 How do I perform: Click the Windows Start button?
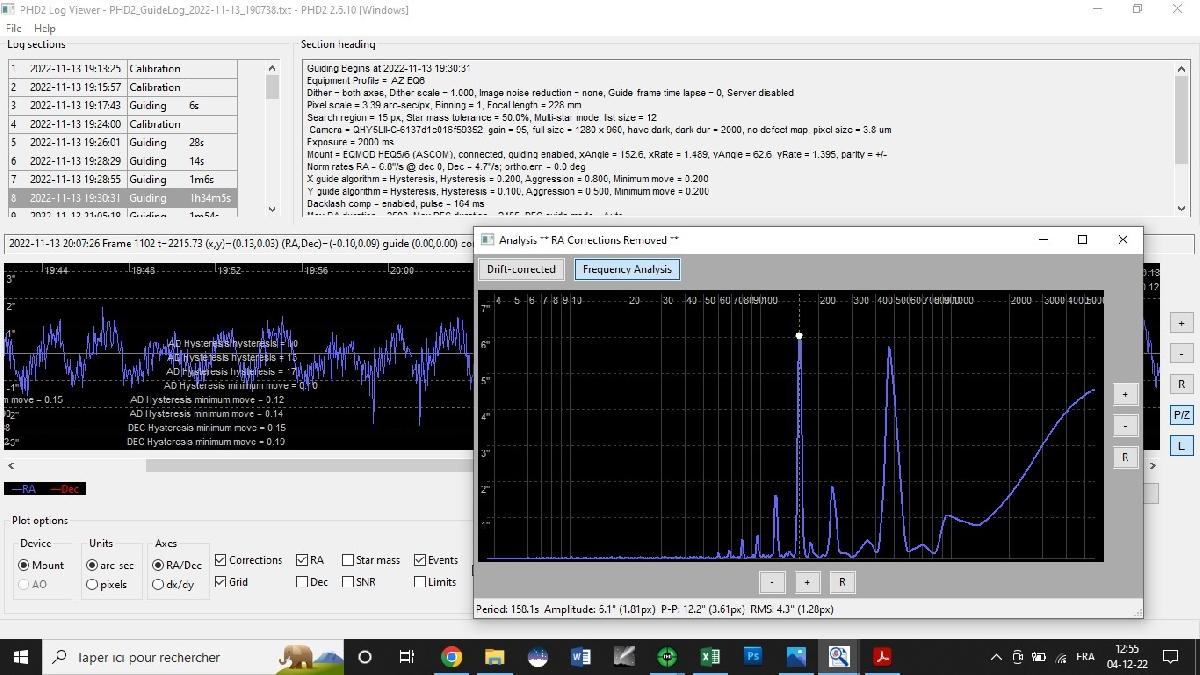pos(20,657)
